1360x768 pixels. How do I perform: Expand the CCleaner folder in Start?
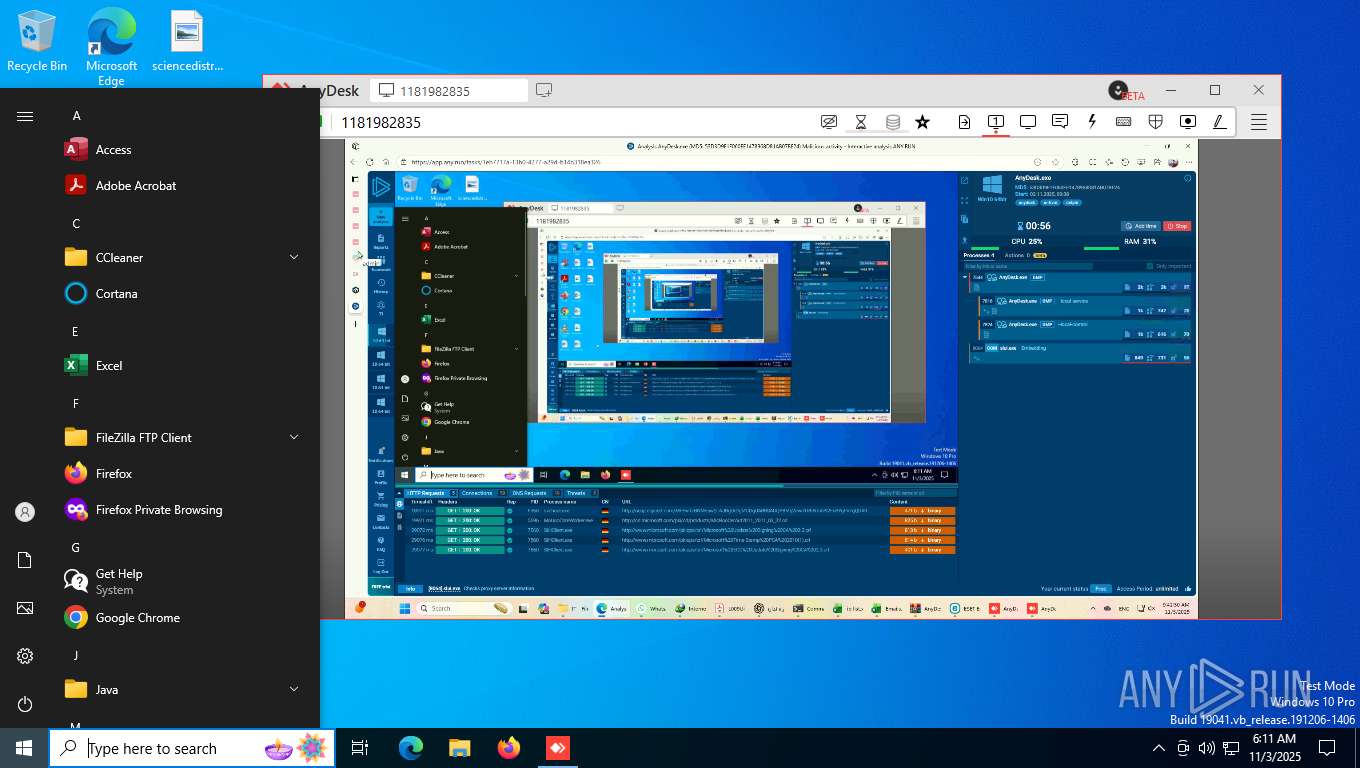184,258
